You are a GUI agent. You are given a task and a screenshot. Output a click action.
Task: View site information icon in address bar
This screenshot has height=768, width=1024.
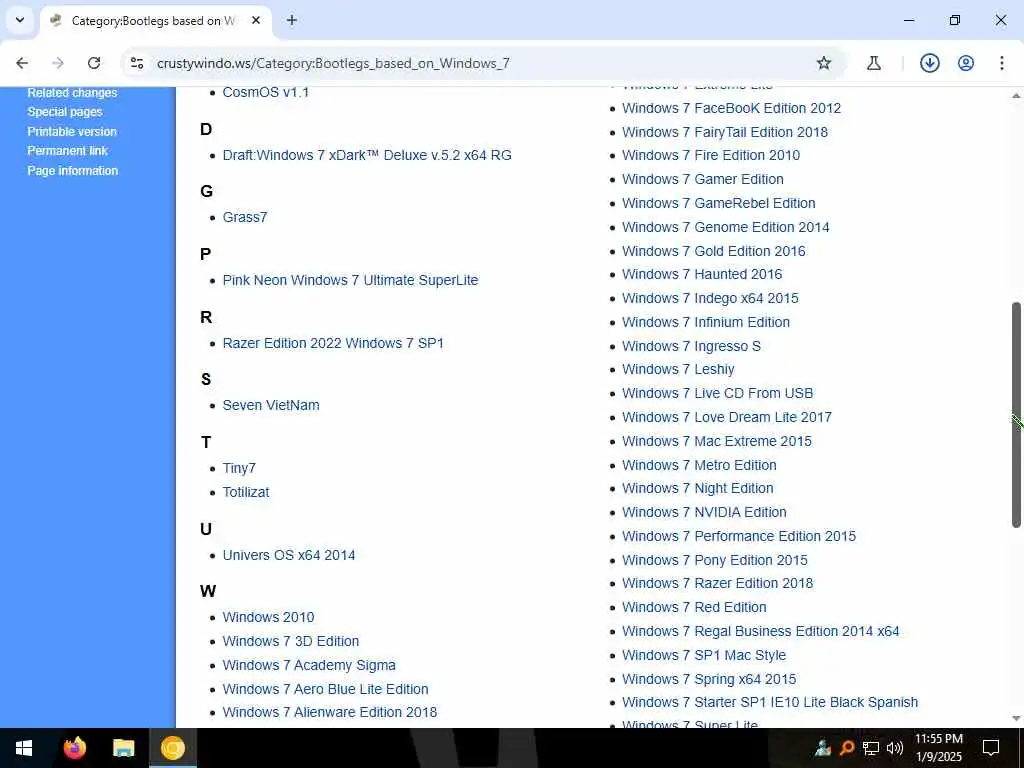click(x=137, y=63)
